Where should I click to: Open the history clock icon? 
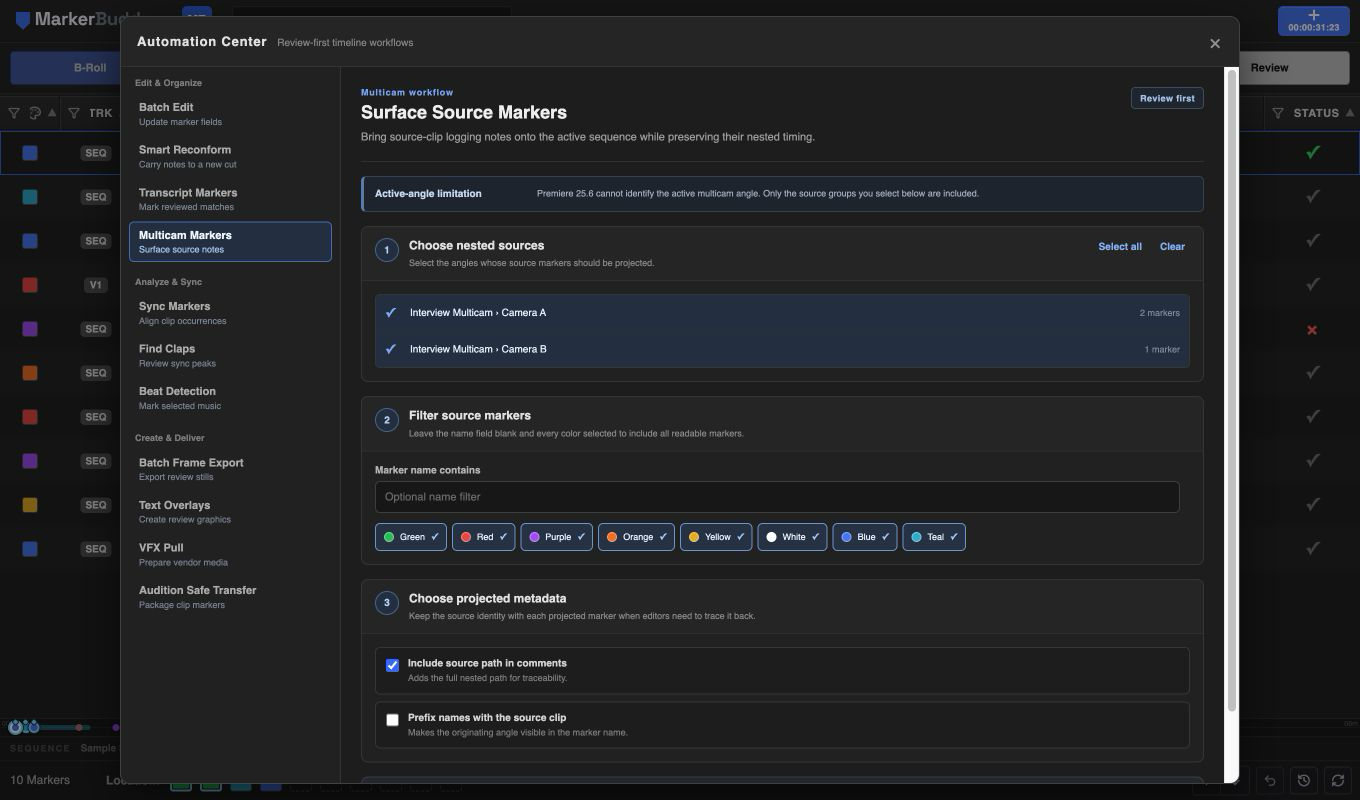[1304, 780]
